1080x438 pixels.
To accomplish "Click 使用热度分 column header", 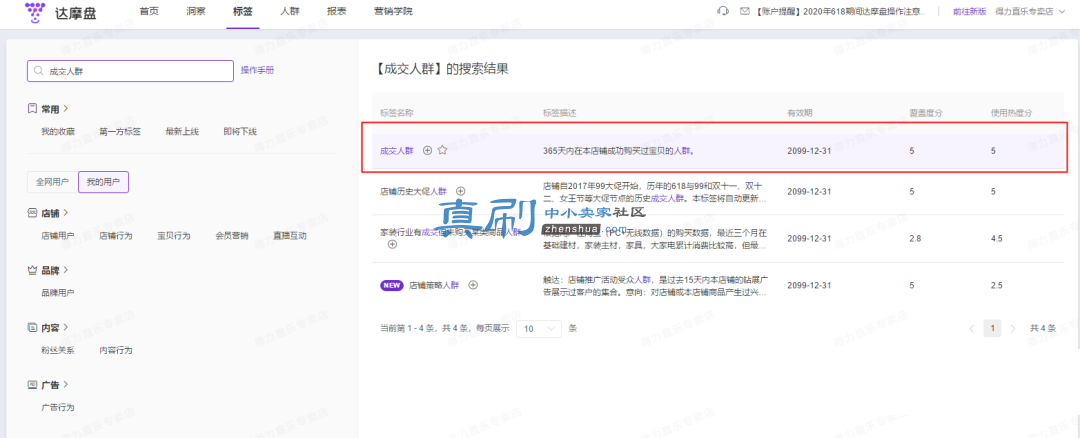I will tap(1012, 112).
